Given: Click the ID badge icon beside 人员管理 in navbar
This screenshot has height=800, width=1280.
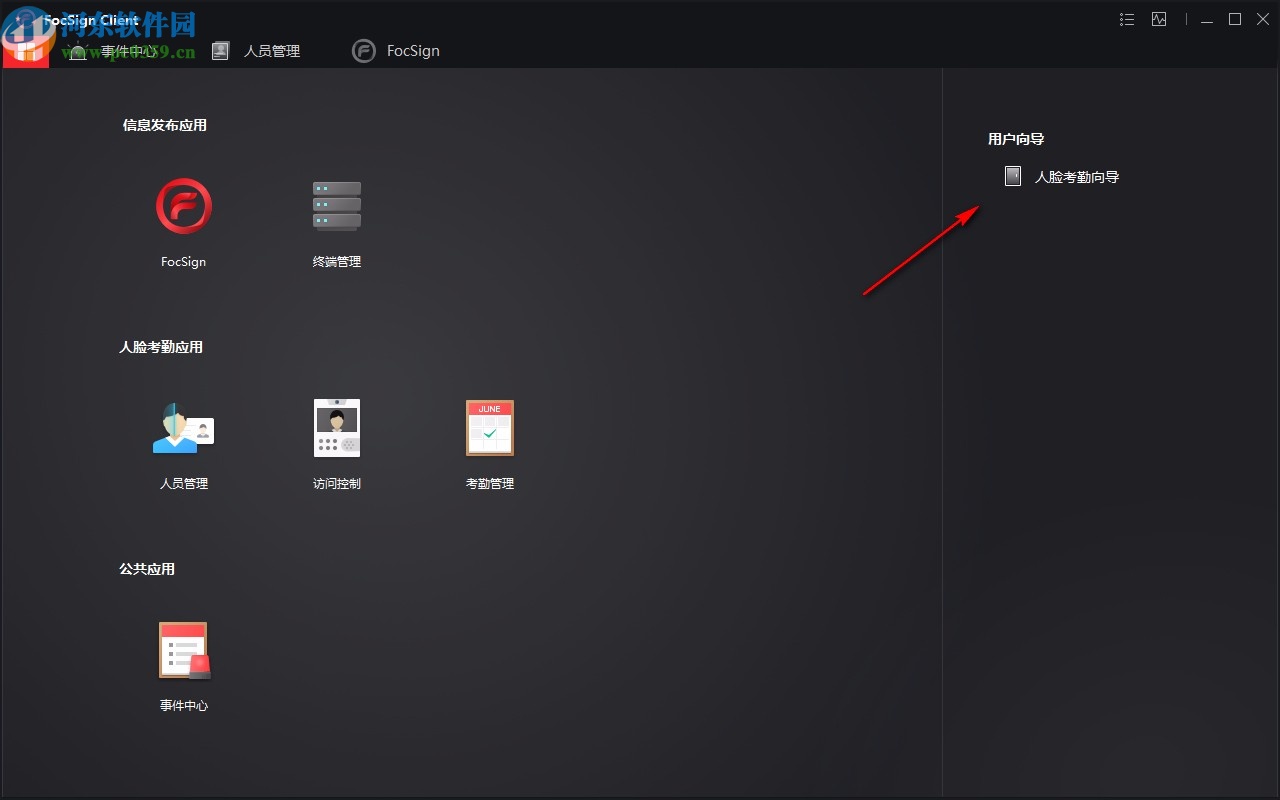Looking at the screenshot, I should point(220,50).
